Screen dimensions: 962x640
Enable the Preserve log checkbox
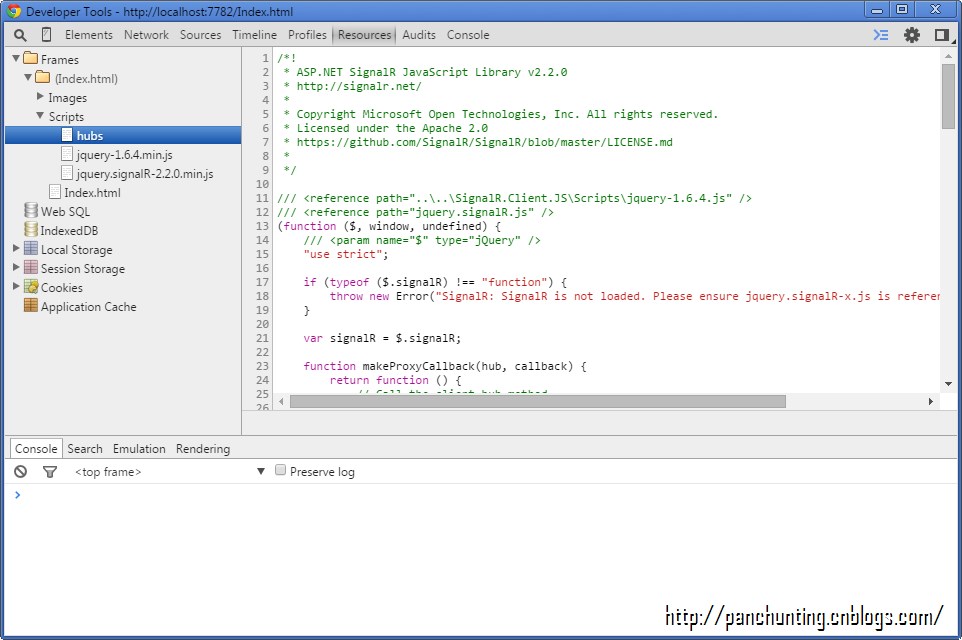(280, 470)
